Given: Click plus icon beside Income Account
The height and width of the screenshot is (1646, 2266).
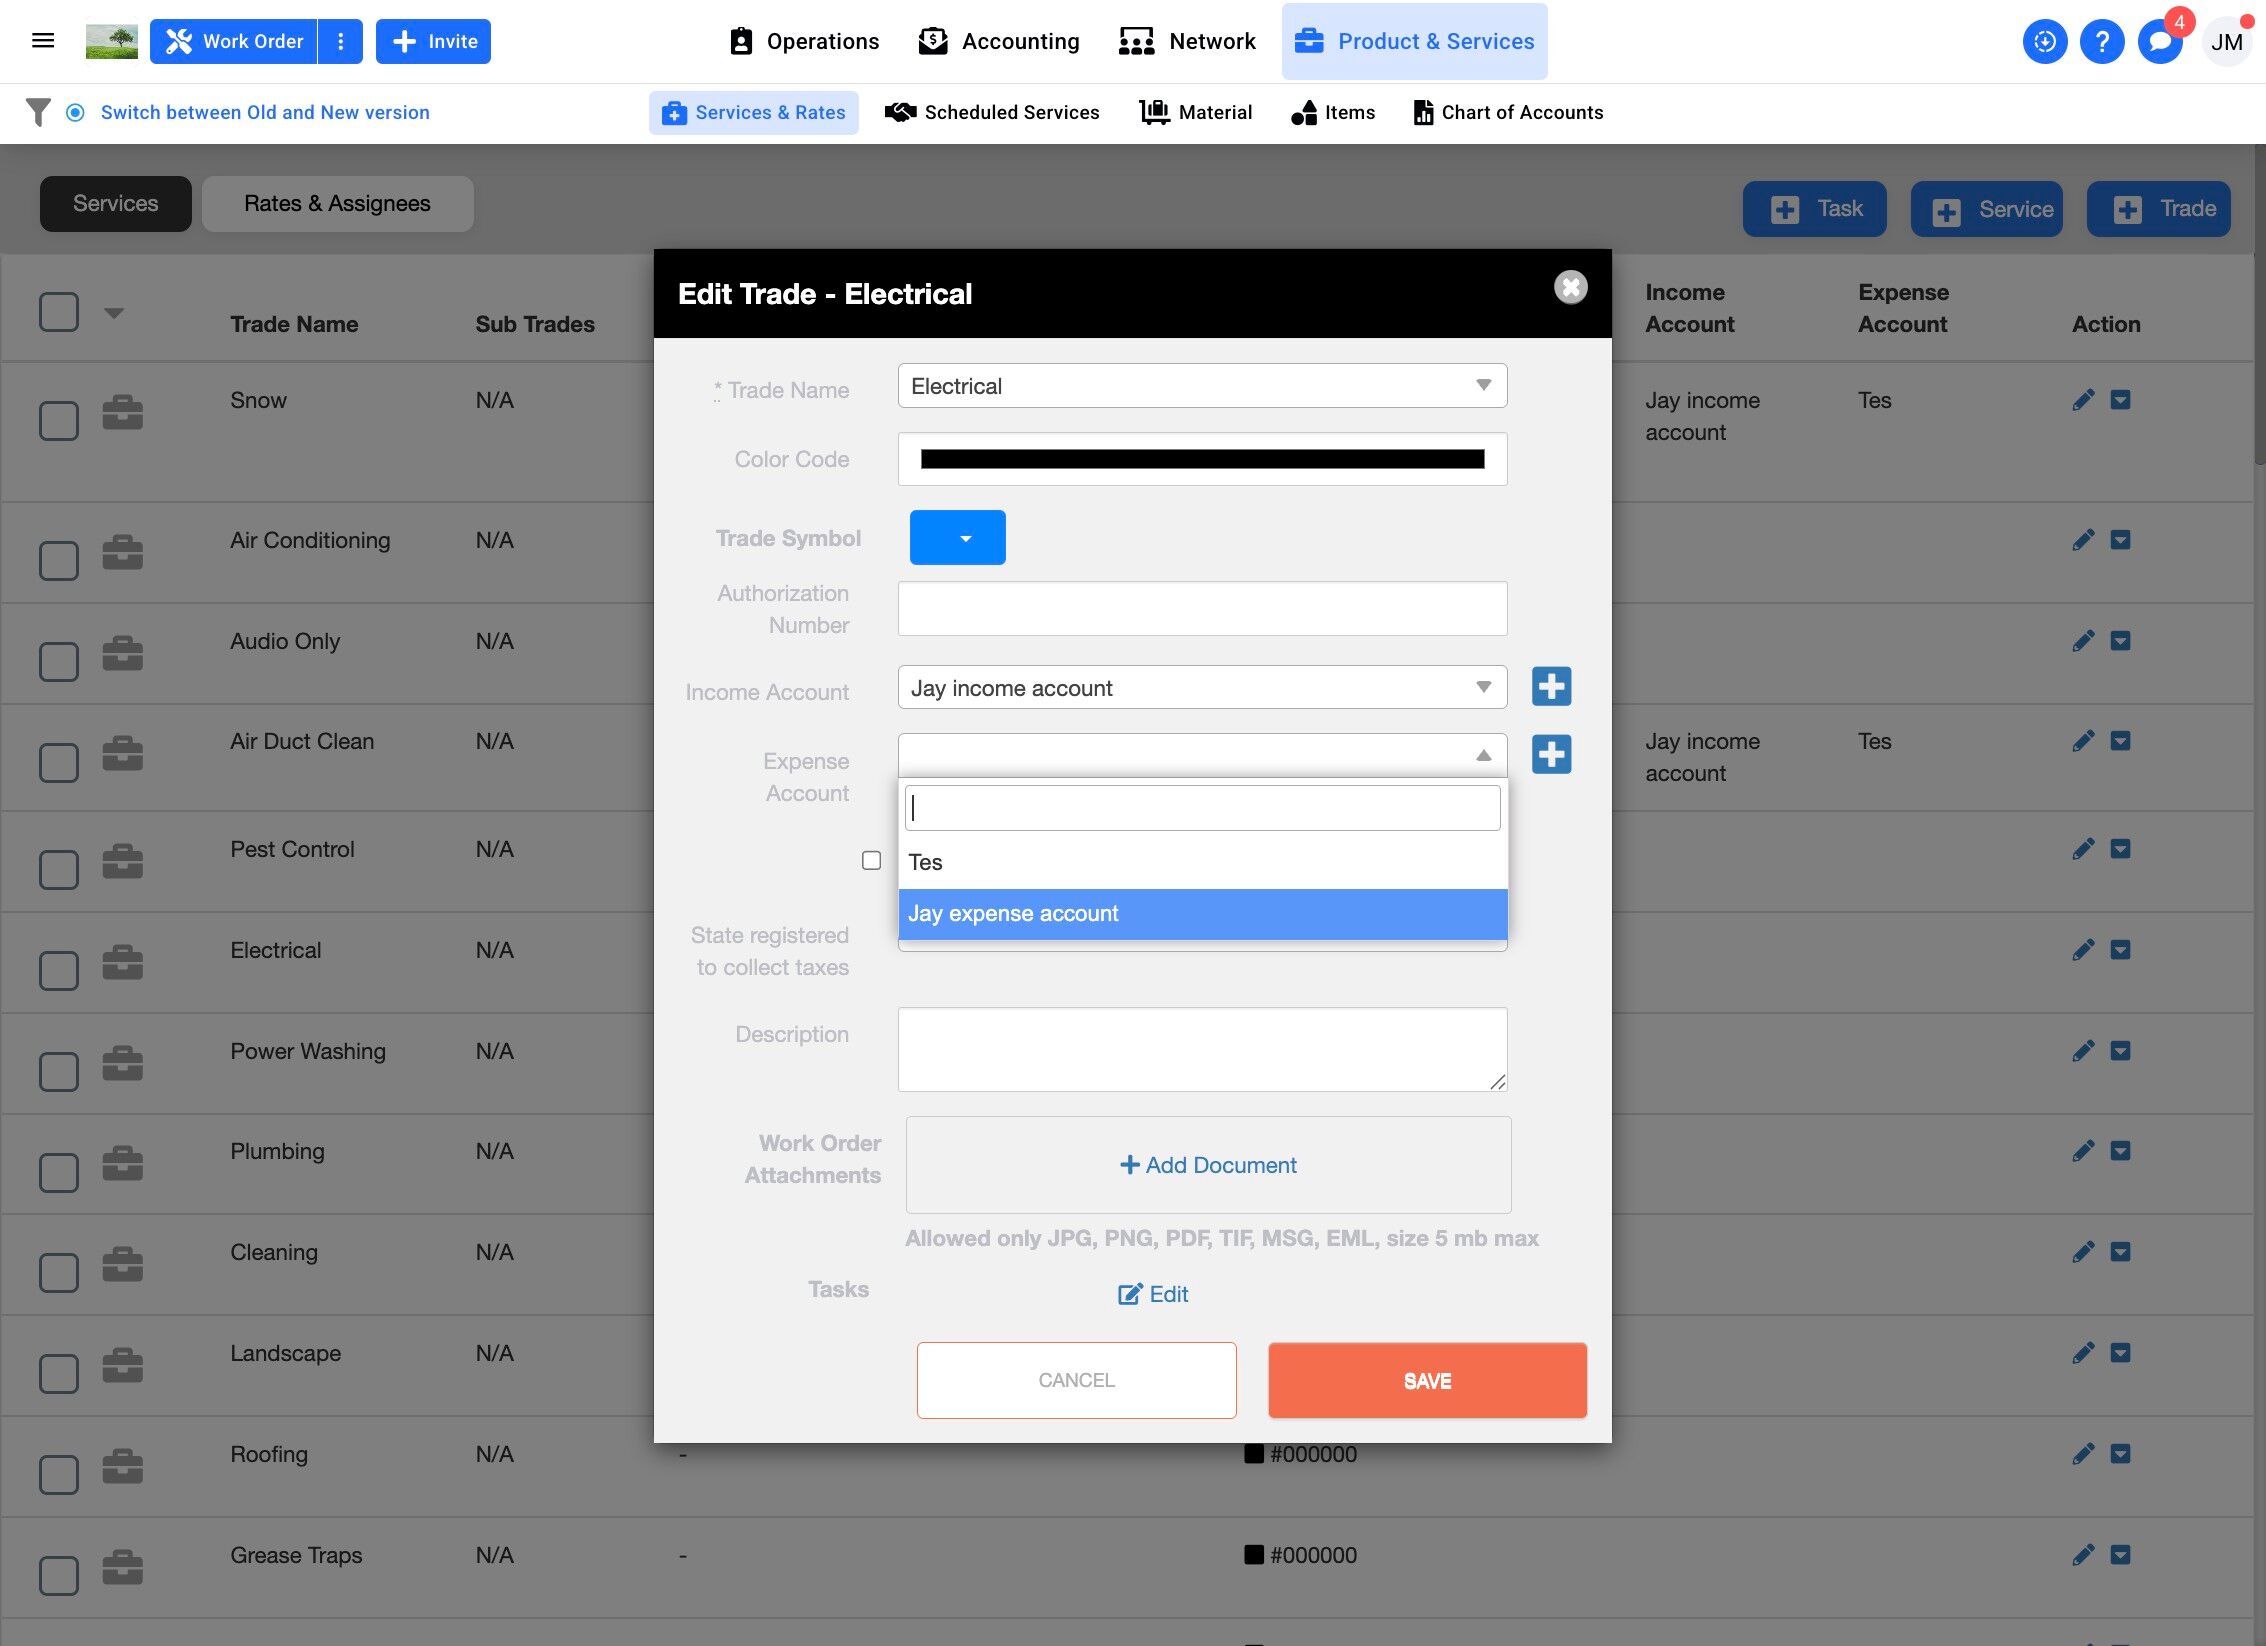Looking at the screenshot, I should click(x=1551, y=687).
